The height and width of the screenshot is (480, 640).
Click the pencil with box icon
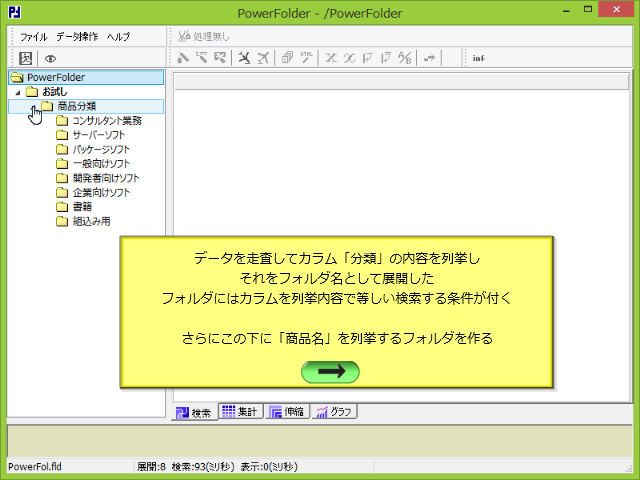click(x=220, y=58)
